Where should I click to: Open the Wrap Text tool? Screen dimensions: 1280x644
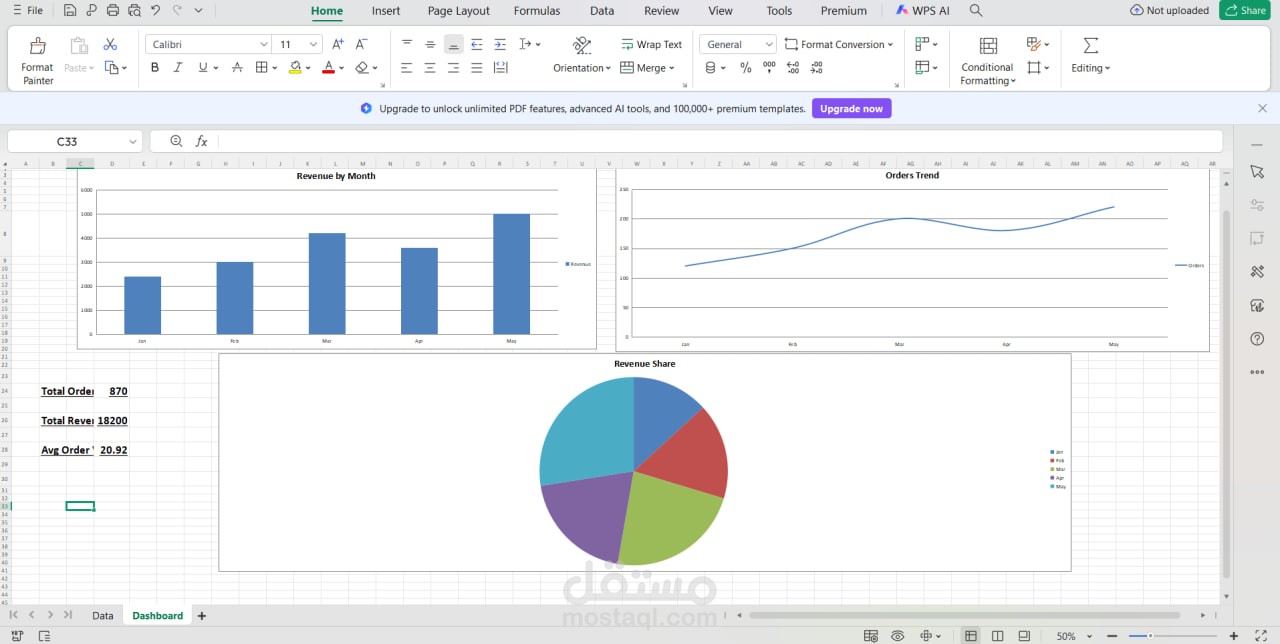[652, 44]
